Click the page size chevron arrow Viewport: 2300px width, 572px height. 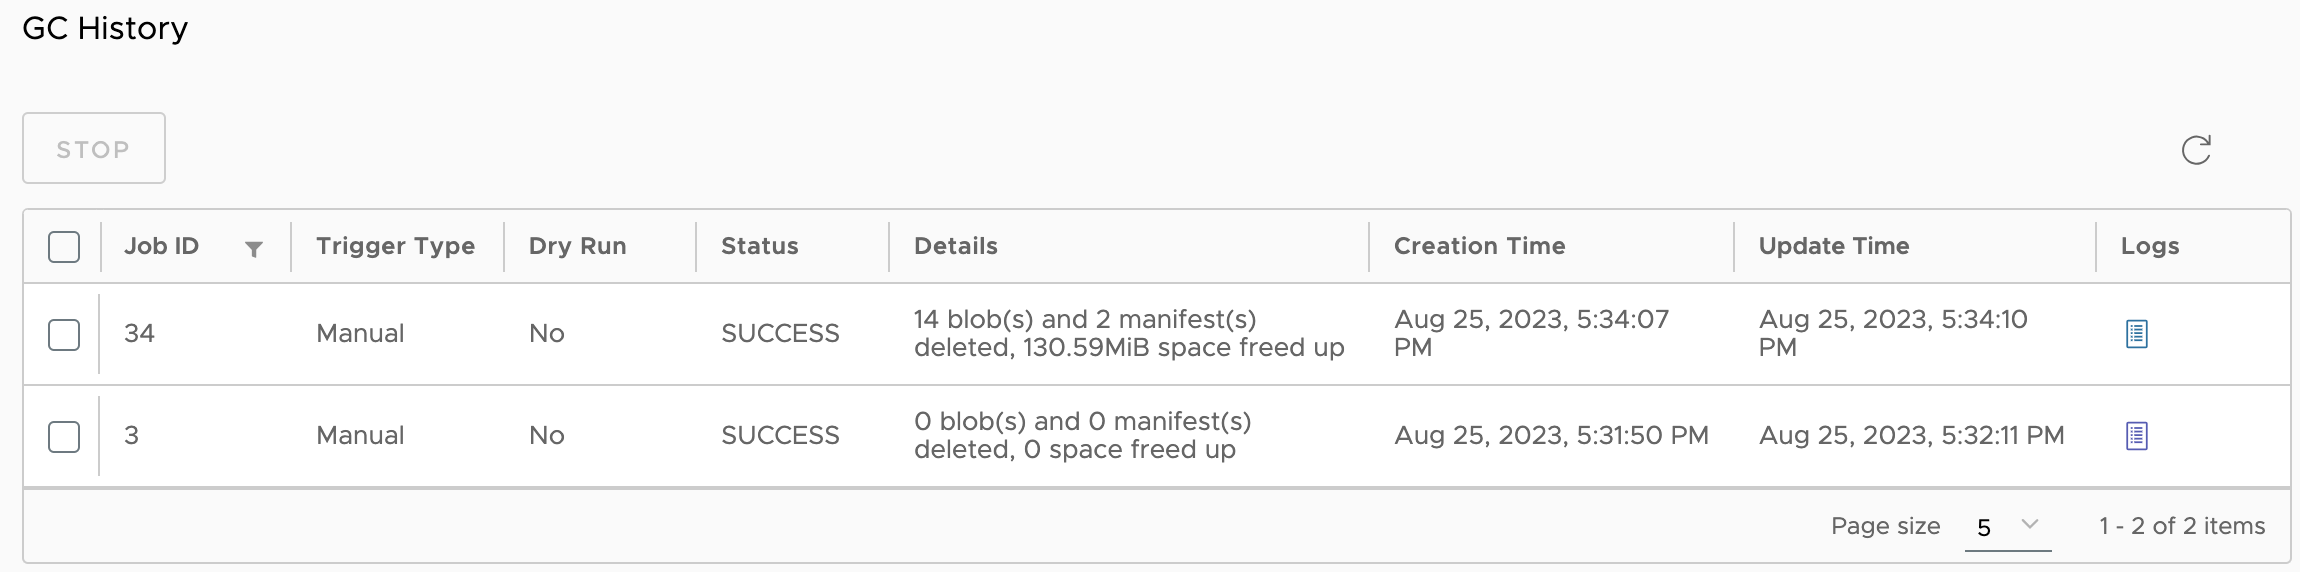coord(2030,525)
